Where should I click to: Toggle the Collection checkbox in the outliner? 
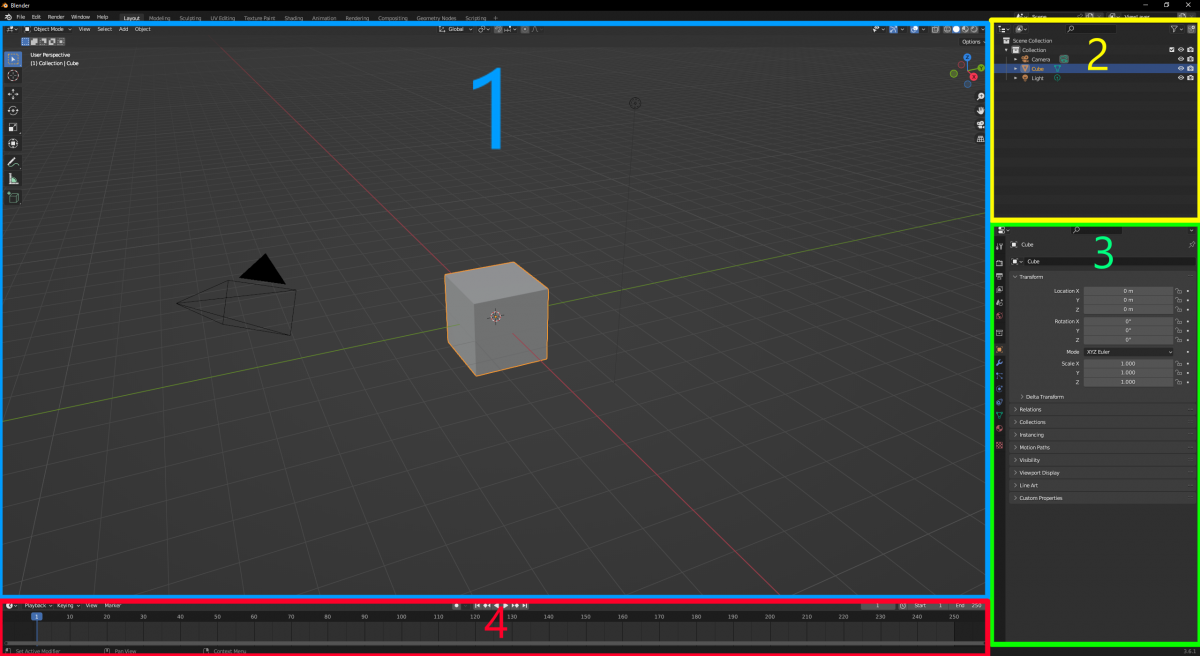(x=1171, y=50)
